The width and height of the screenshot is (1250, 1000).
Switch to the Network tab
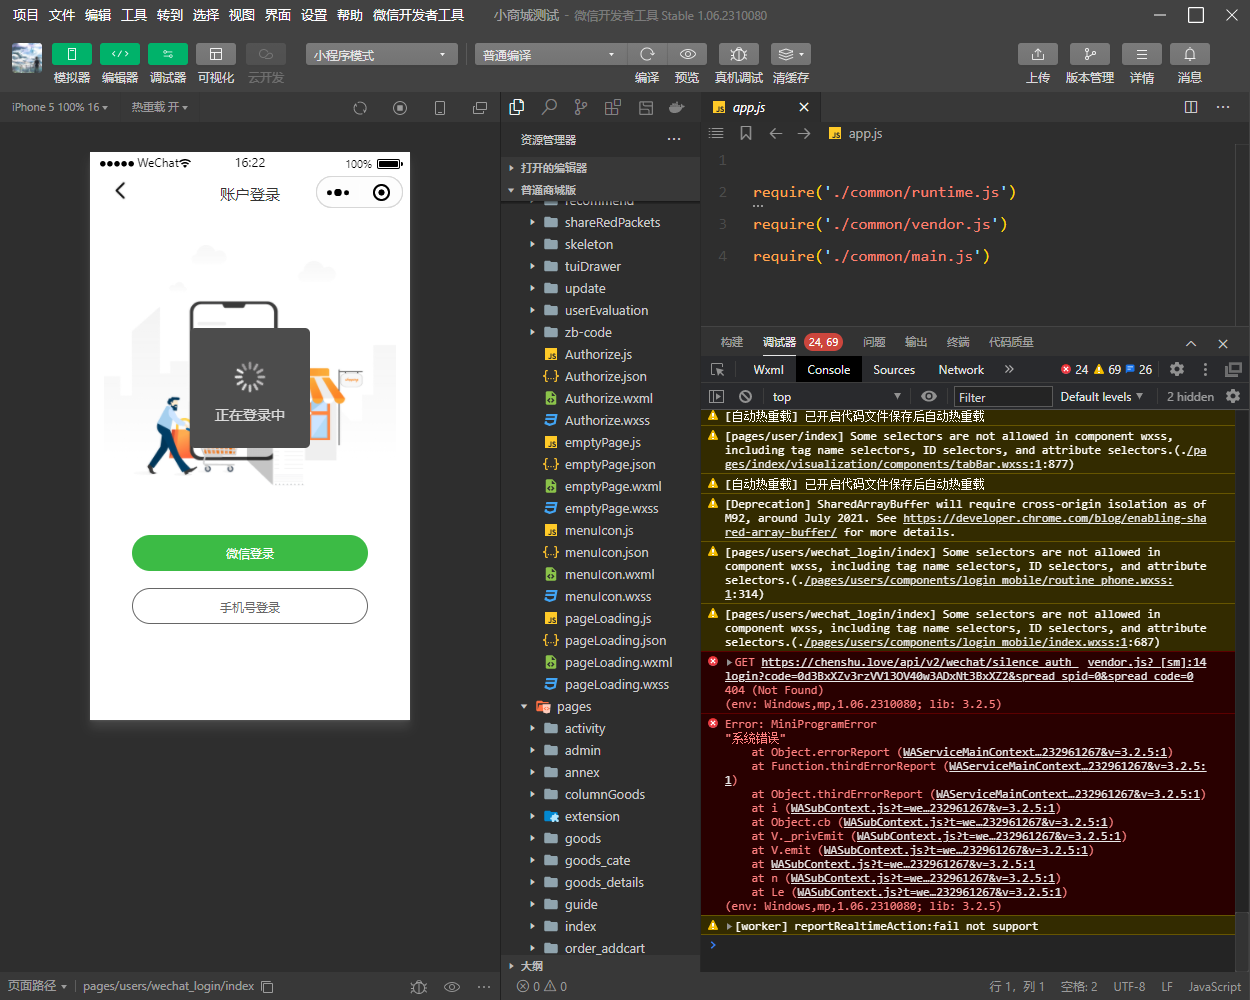(961, 369)
